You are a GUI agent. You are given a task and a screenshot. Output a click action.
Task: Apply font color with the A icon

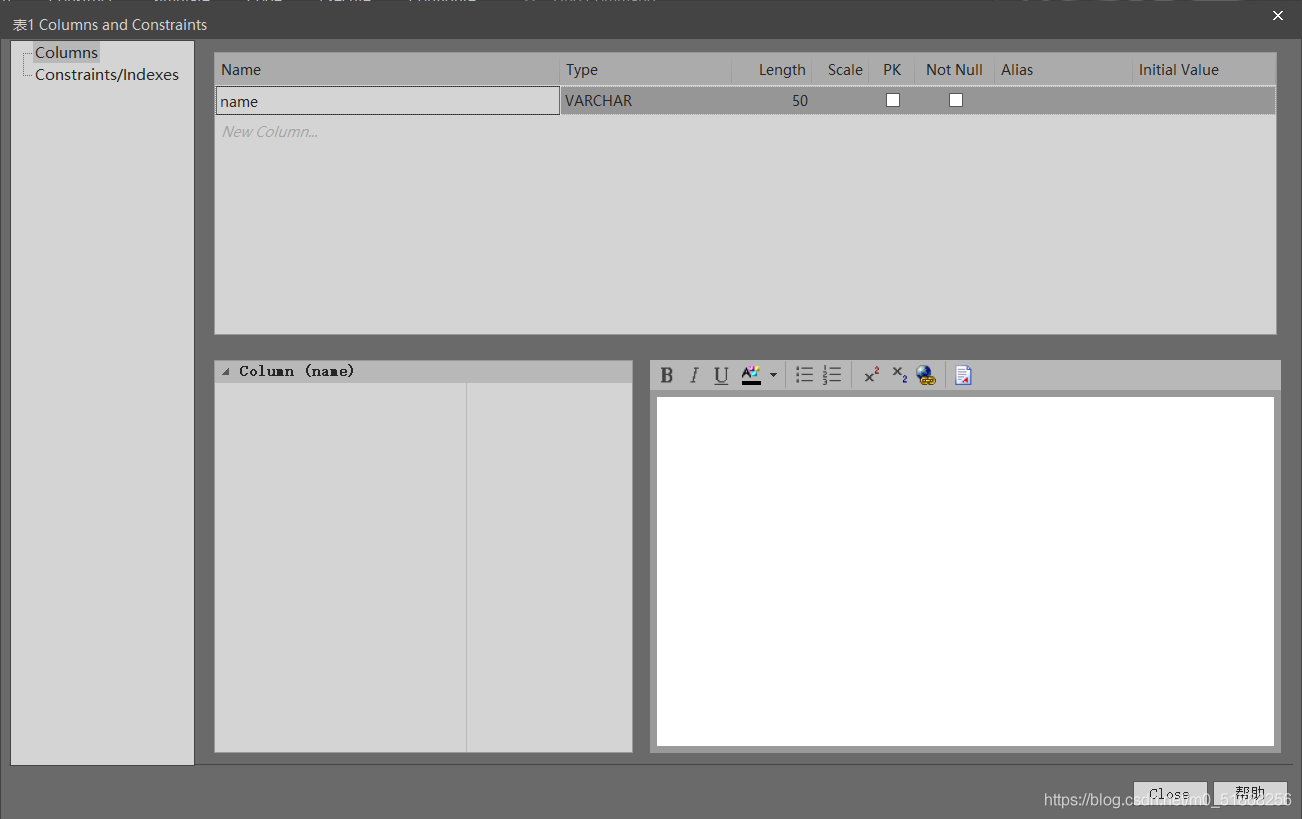pyautogui.click(x=751, y=375)
